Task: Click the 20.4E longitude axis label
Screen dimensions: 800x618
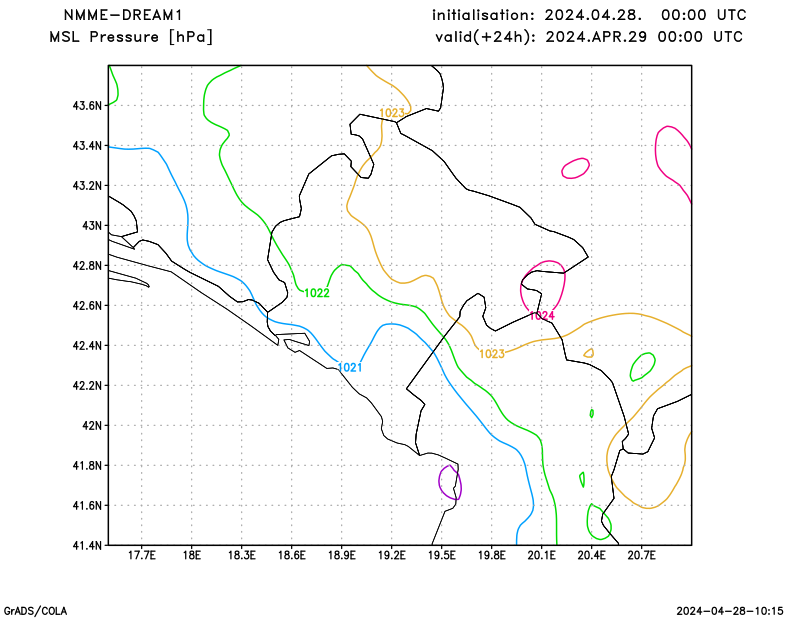Action: [592, 555]
